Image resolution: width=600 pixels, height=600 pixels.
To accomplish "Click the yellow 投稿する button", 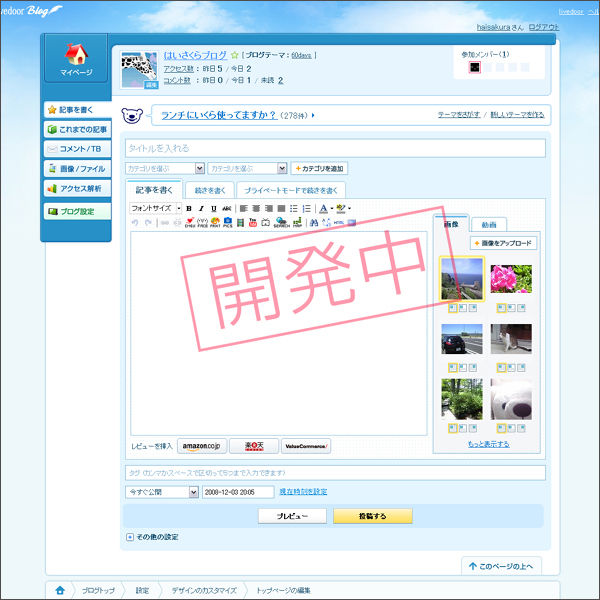I will point(373,516).
